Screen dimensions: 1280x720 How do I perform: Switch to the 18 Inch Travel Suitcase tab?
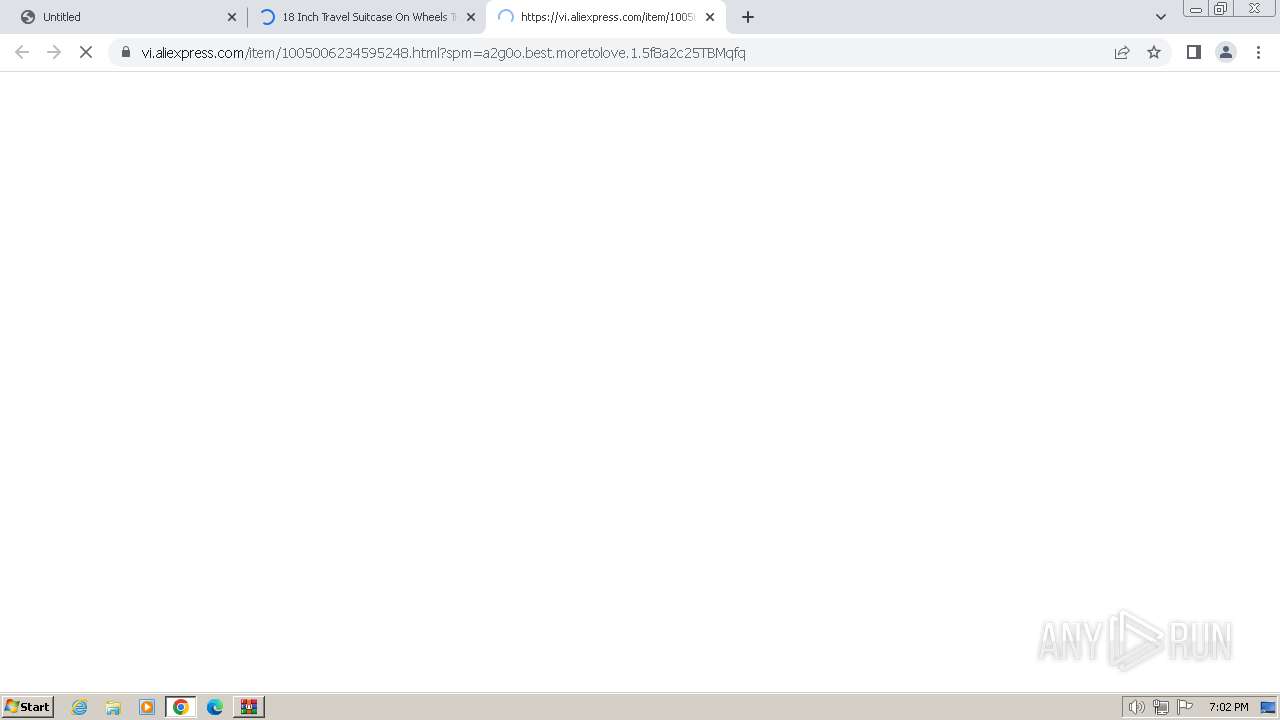click(365, 17)
